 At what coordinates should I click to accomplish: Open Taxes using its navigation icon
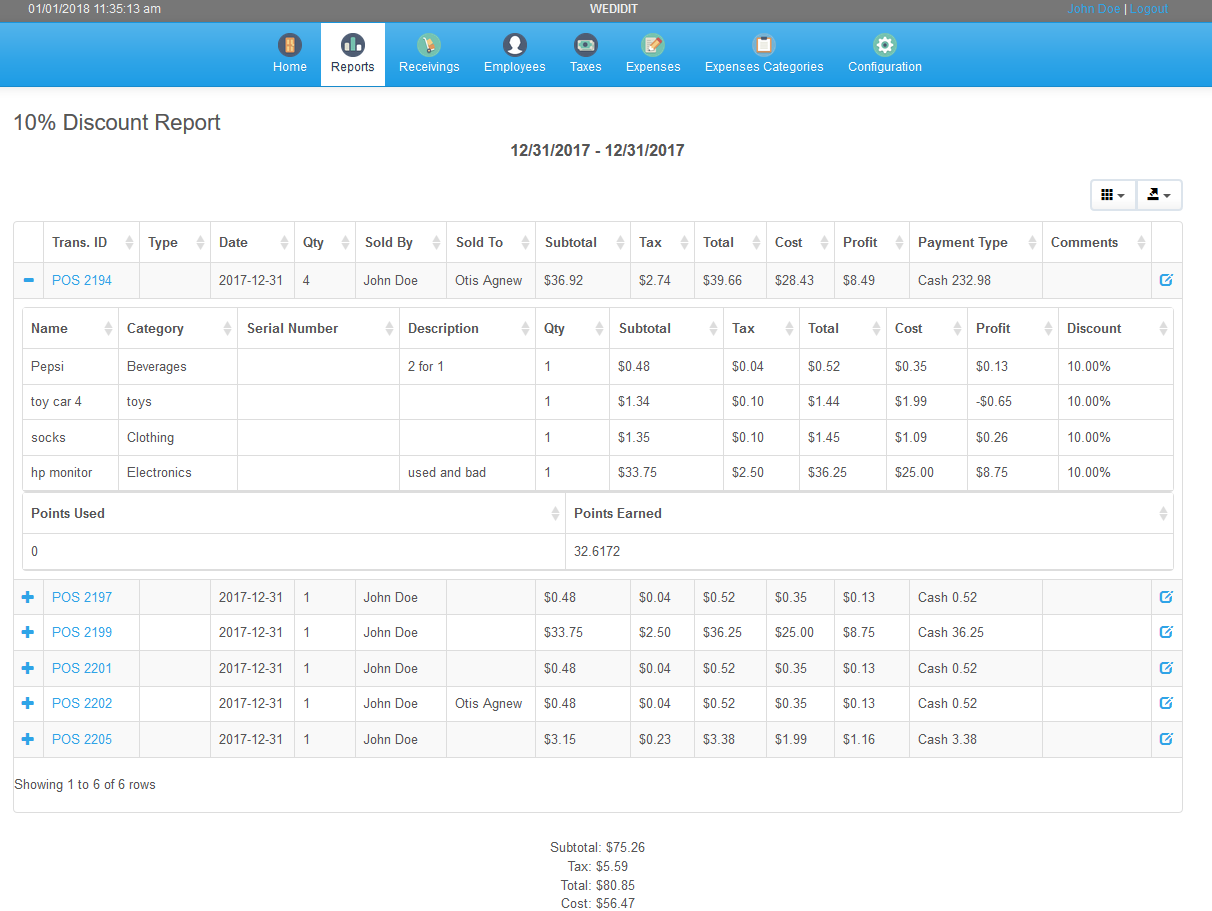(585, 45)
